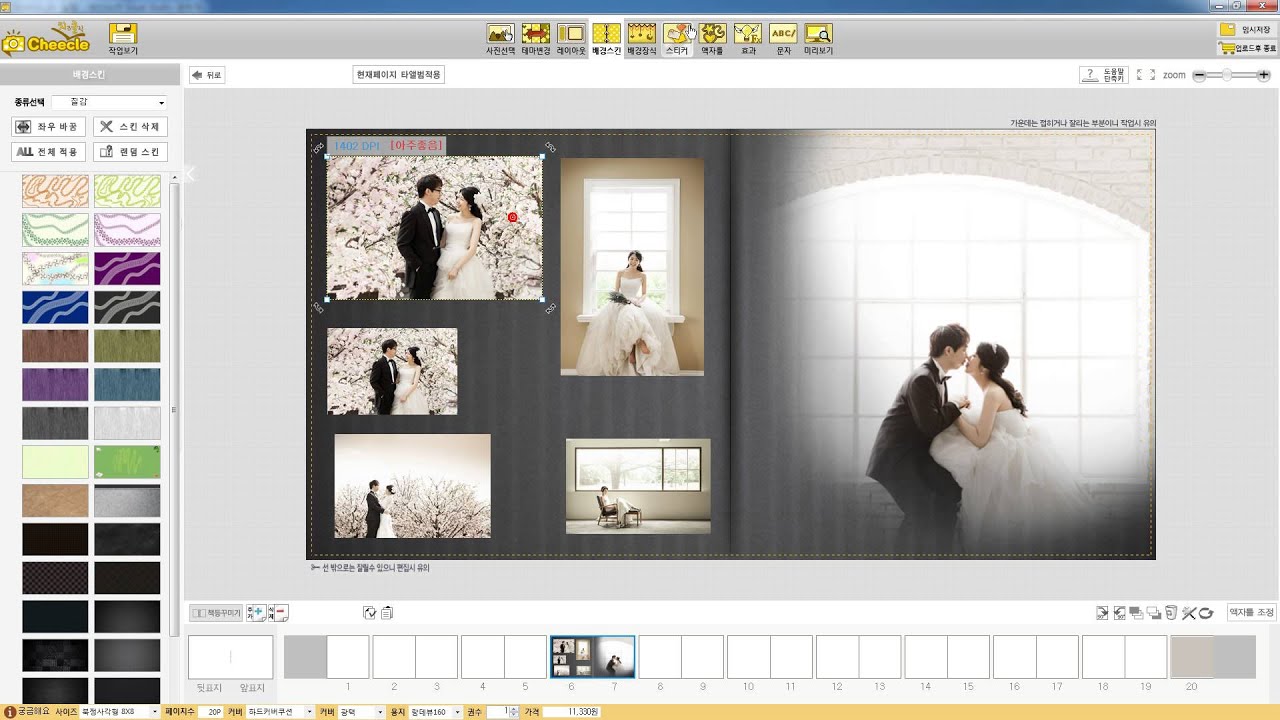Click the rotate refresh arrow icon
The width and height of the screenshot is (1280, 720).
pyautogui.click(x=1206, y=612)
